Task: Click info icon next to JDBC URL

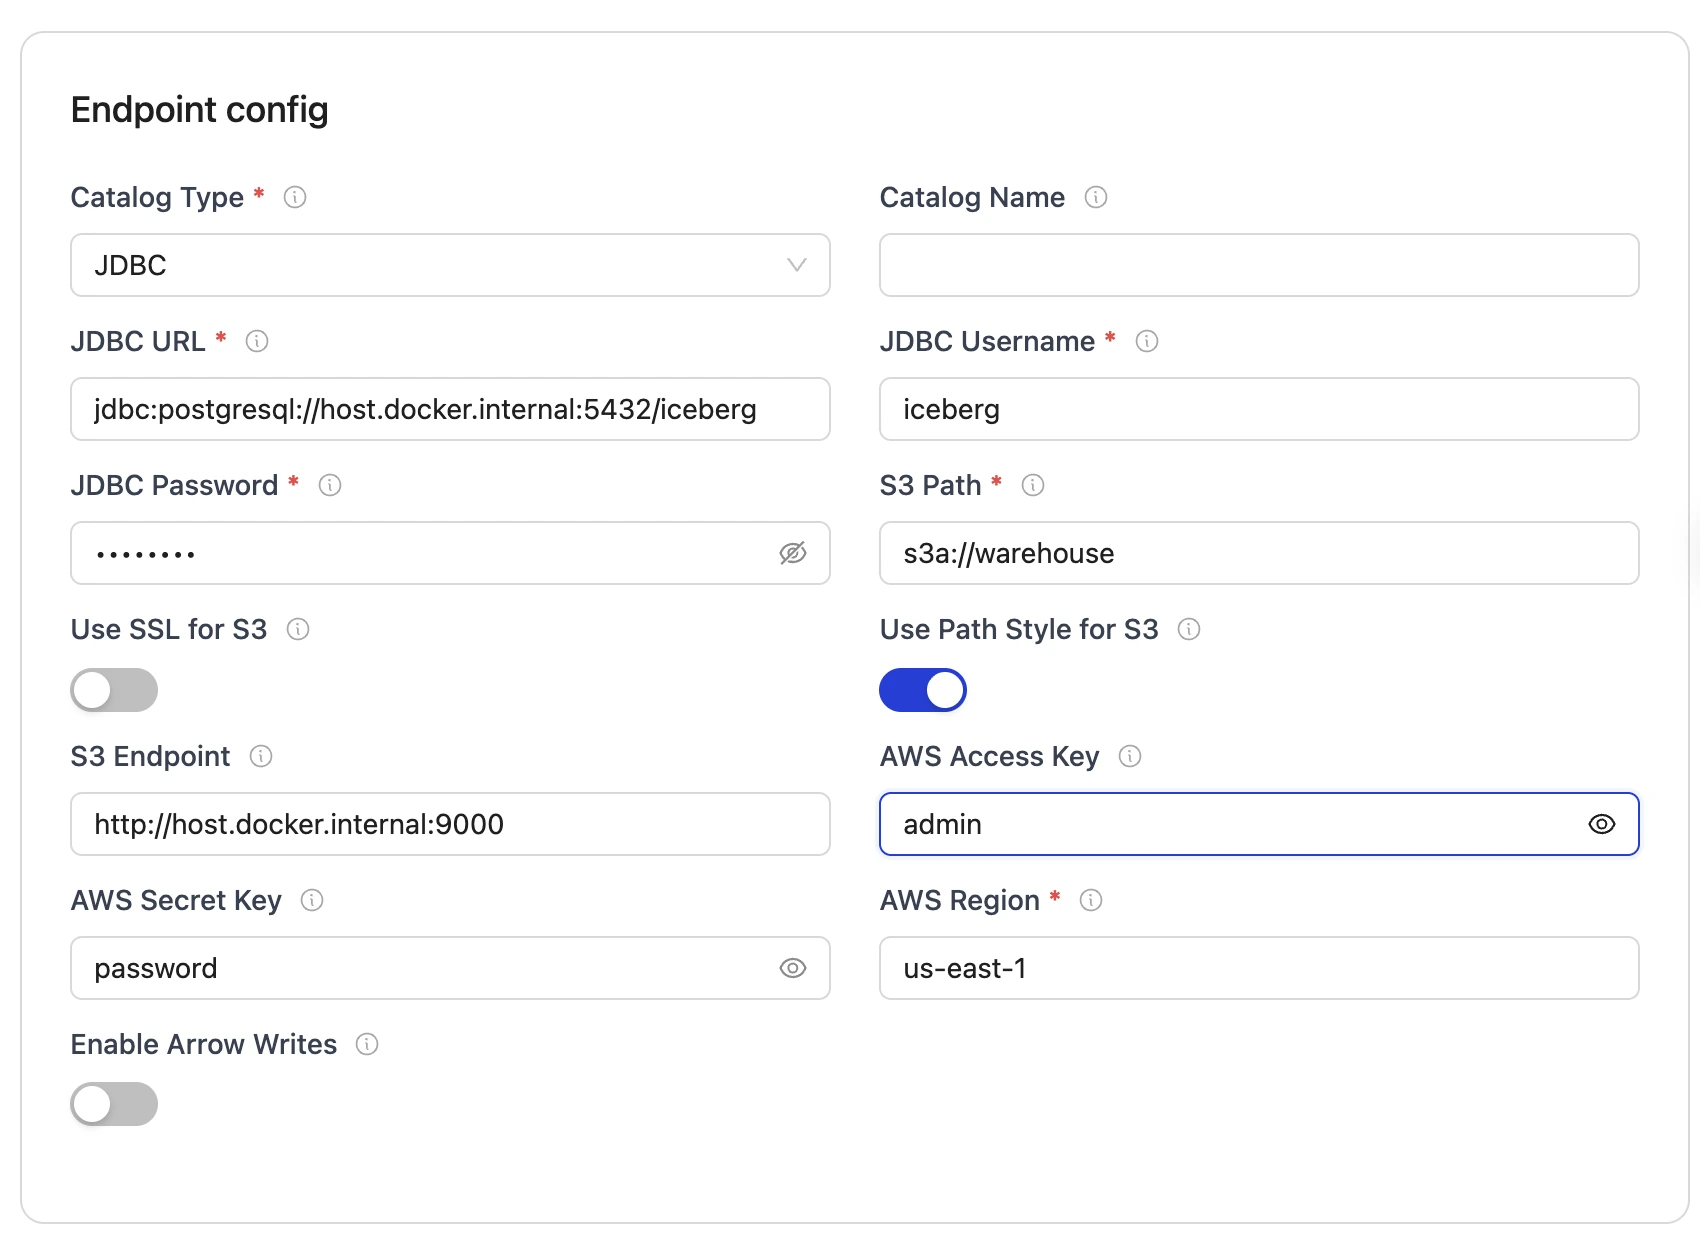Action: point(257,341)
